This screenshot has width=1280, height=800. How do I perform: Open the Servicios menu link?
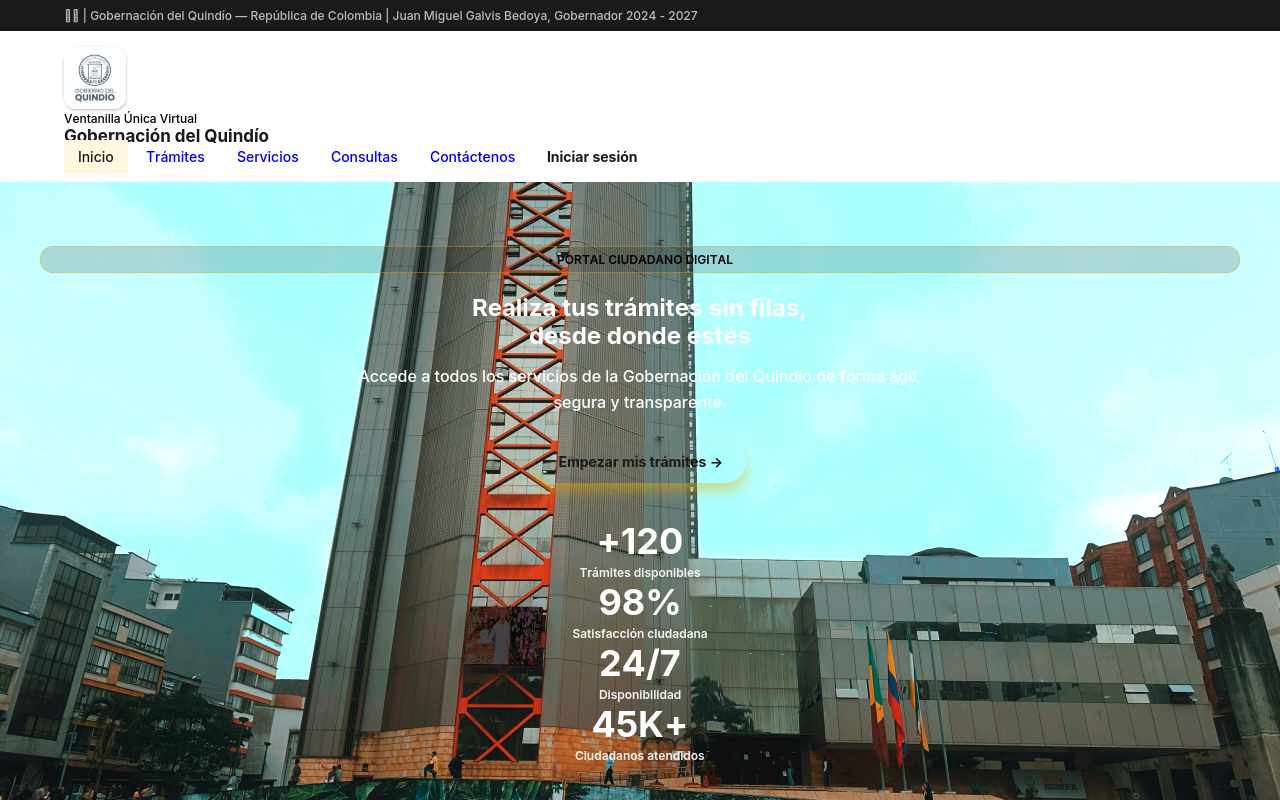pos(268,157)
